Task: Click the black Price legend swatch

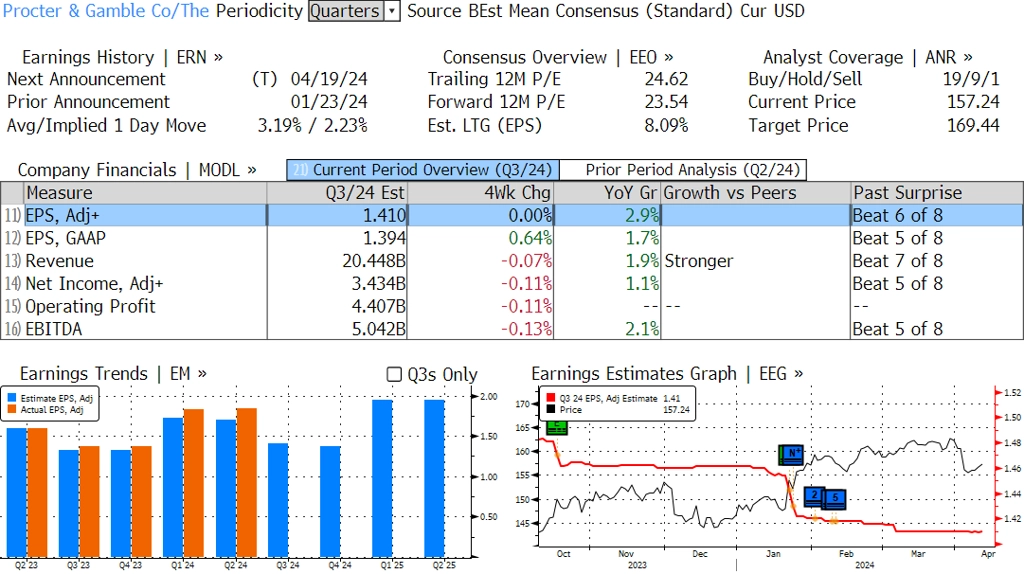Action: pyautogui.click(x=551, y=409)
